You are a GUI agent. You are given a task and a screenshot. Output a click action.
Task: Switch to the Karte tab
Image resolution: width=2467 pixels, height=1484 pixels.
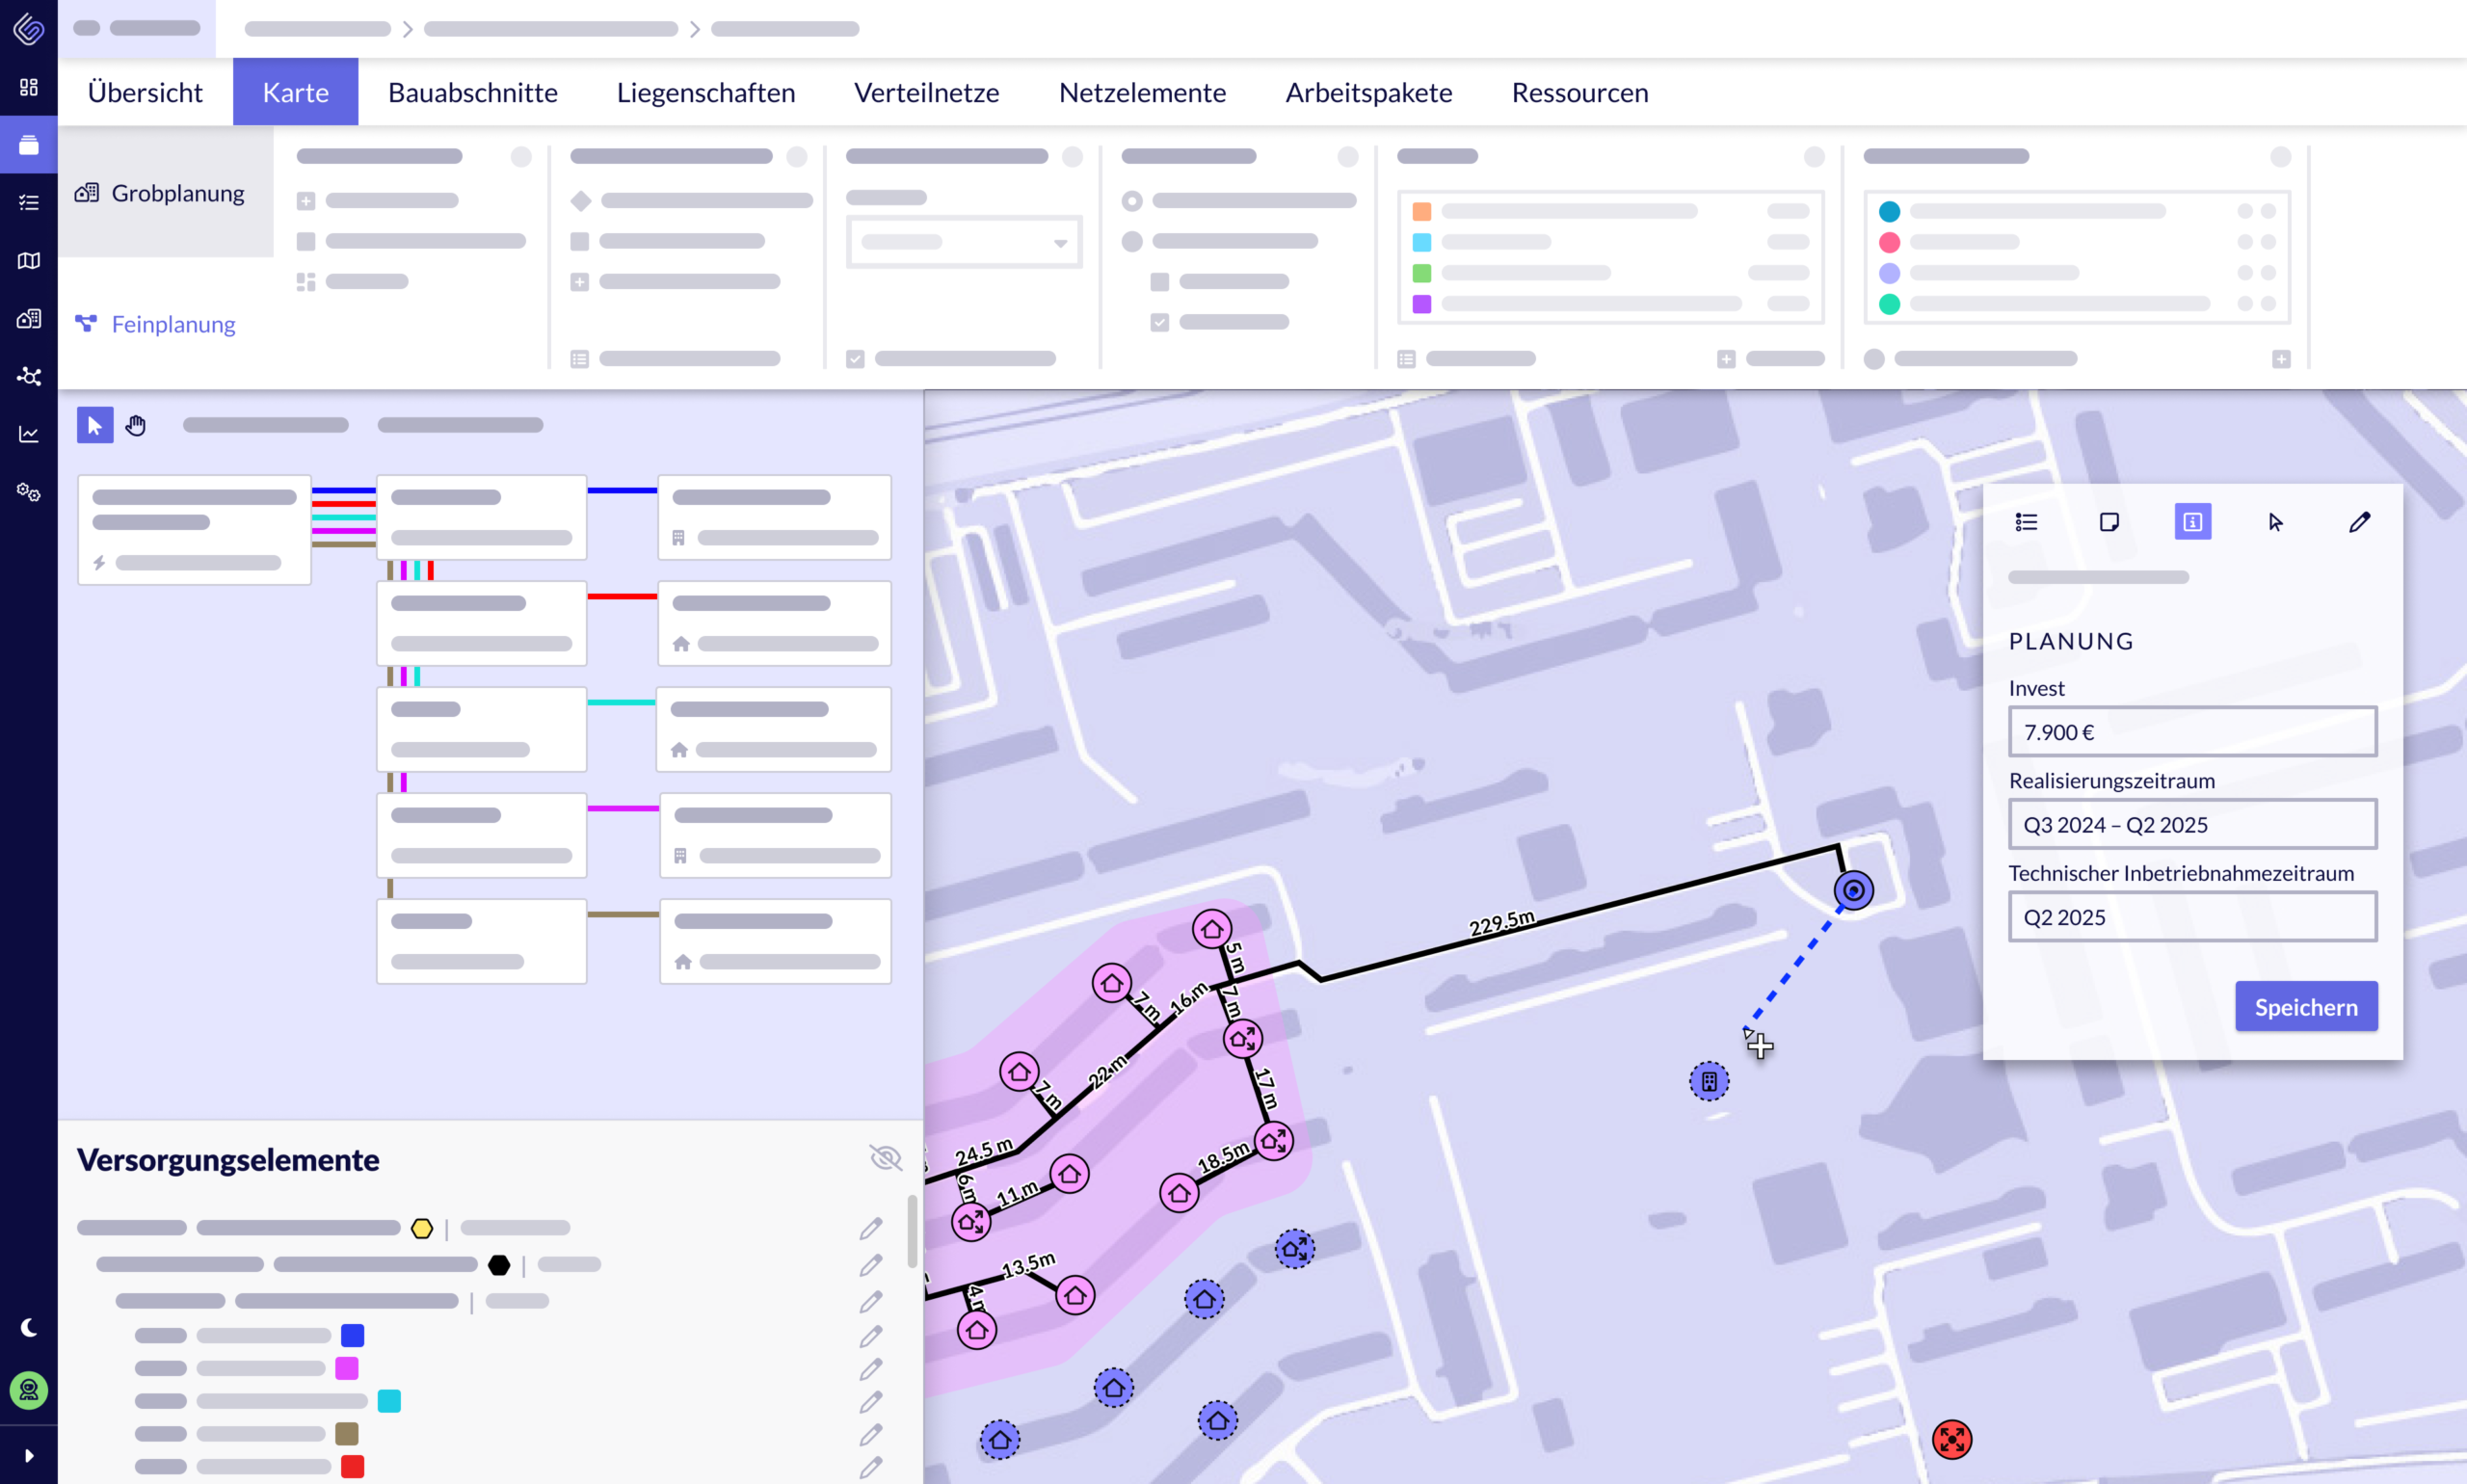click(295, 92)
